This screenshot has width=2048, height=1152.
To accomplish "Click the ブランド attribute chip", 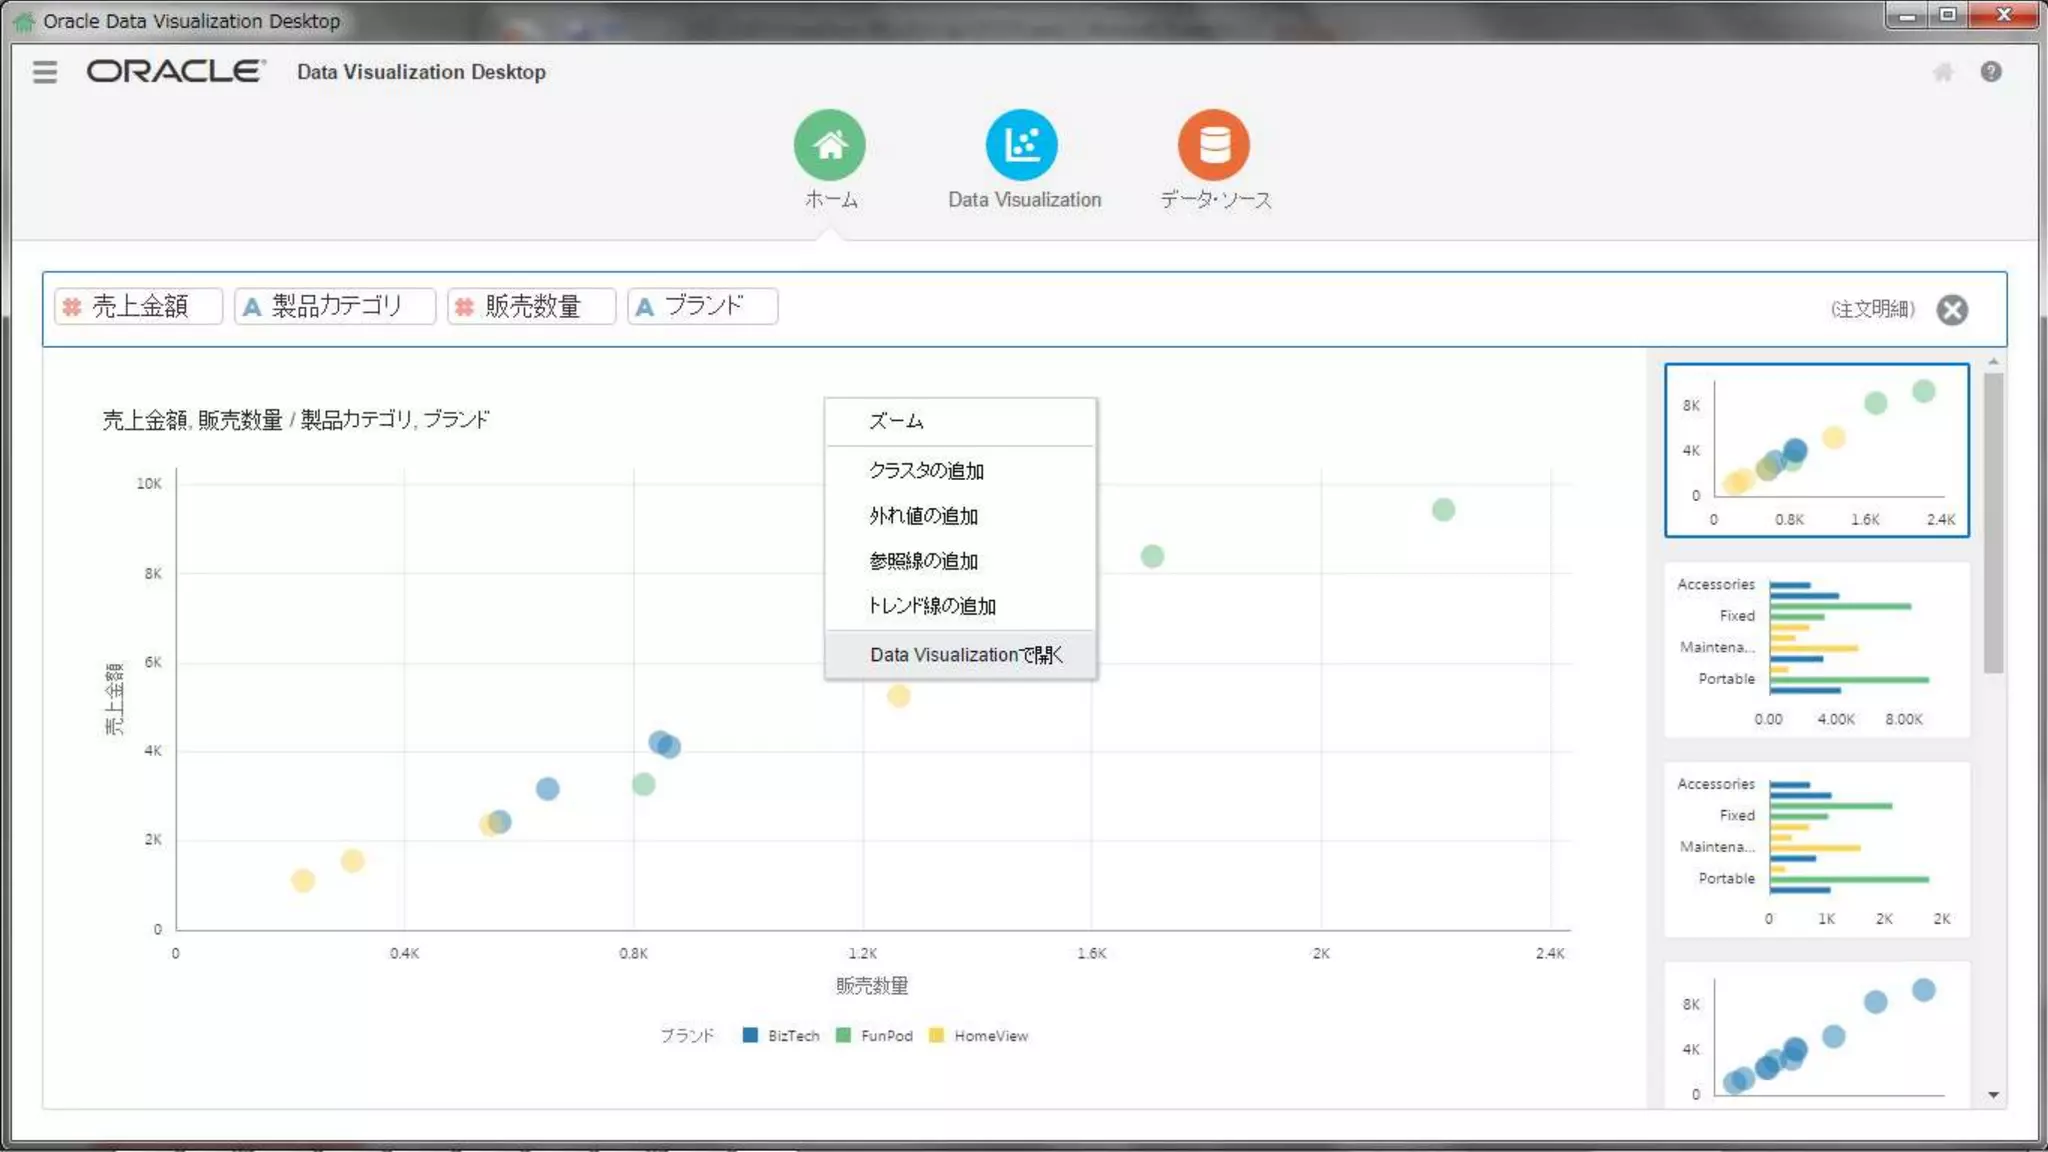I will pos(702,306).
